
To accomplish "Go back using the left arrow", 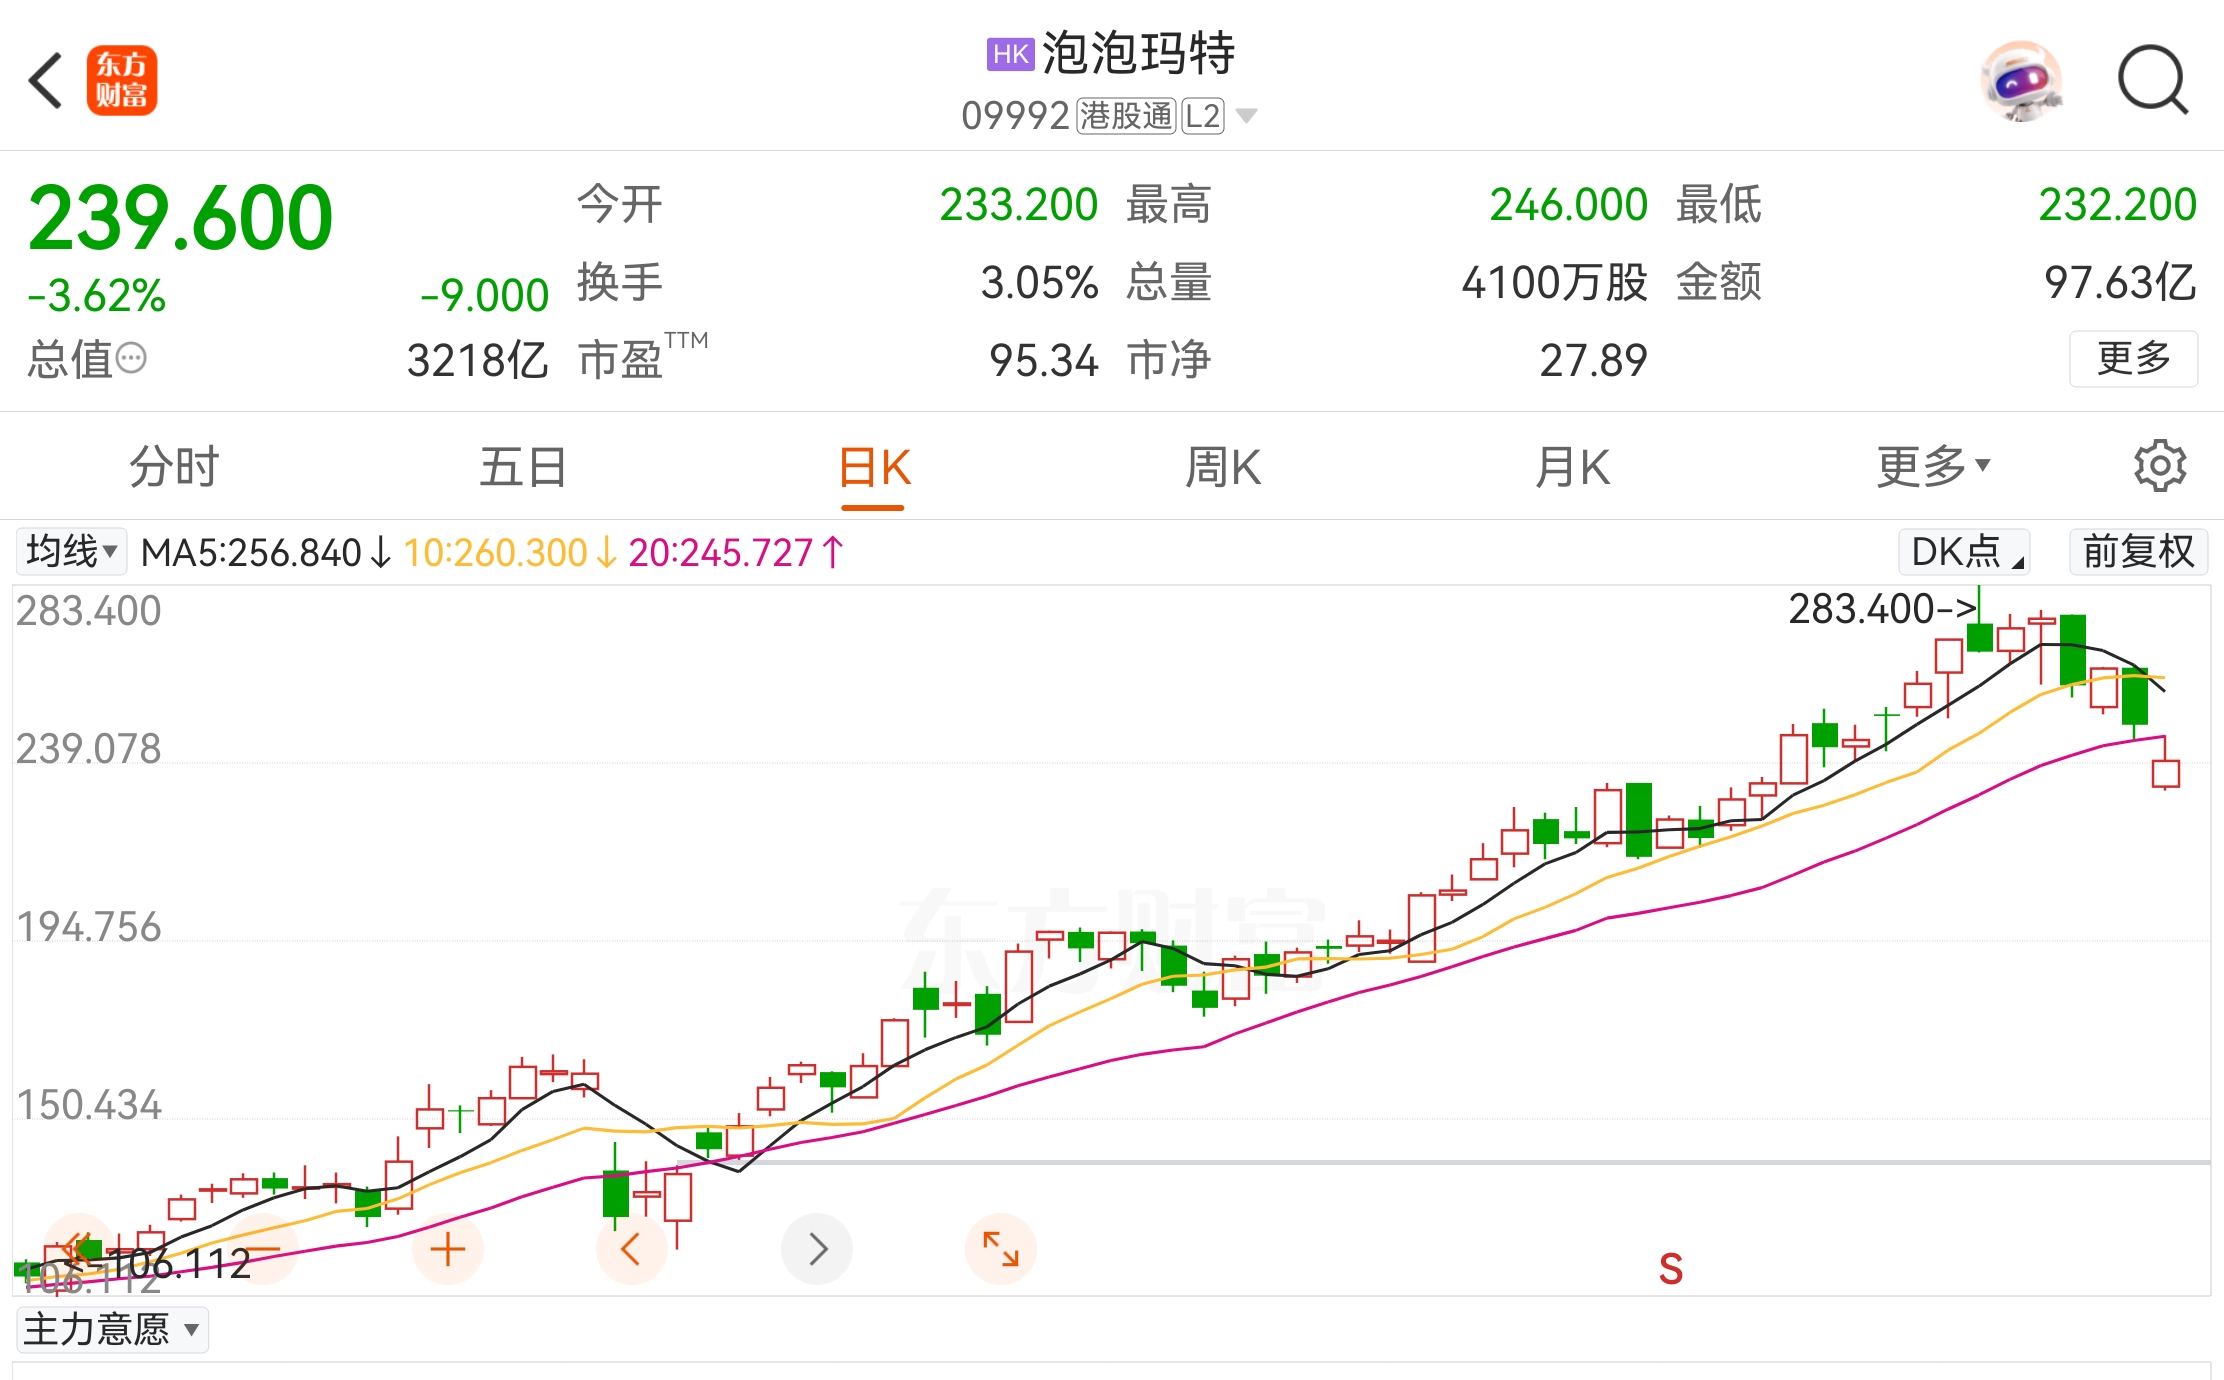I will (x=46, y=80).
